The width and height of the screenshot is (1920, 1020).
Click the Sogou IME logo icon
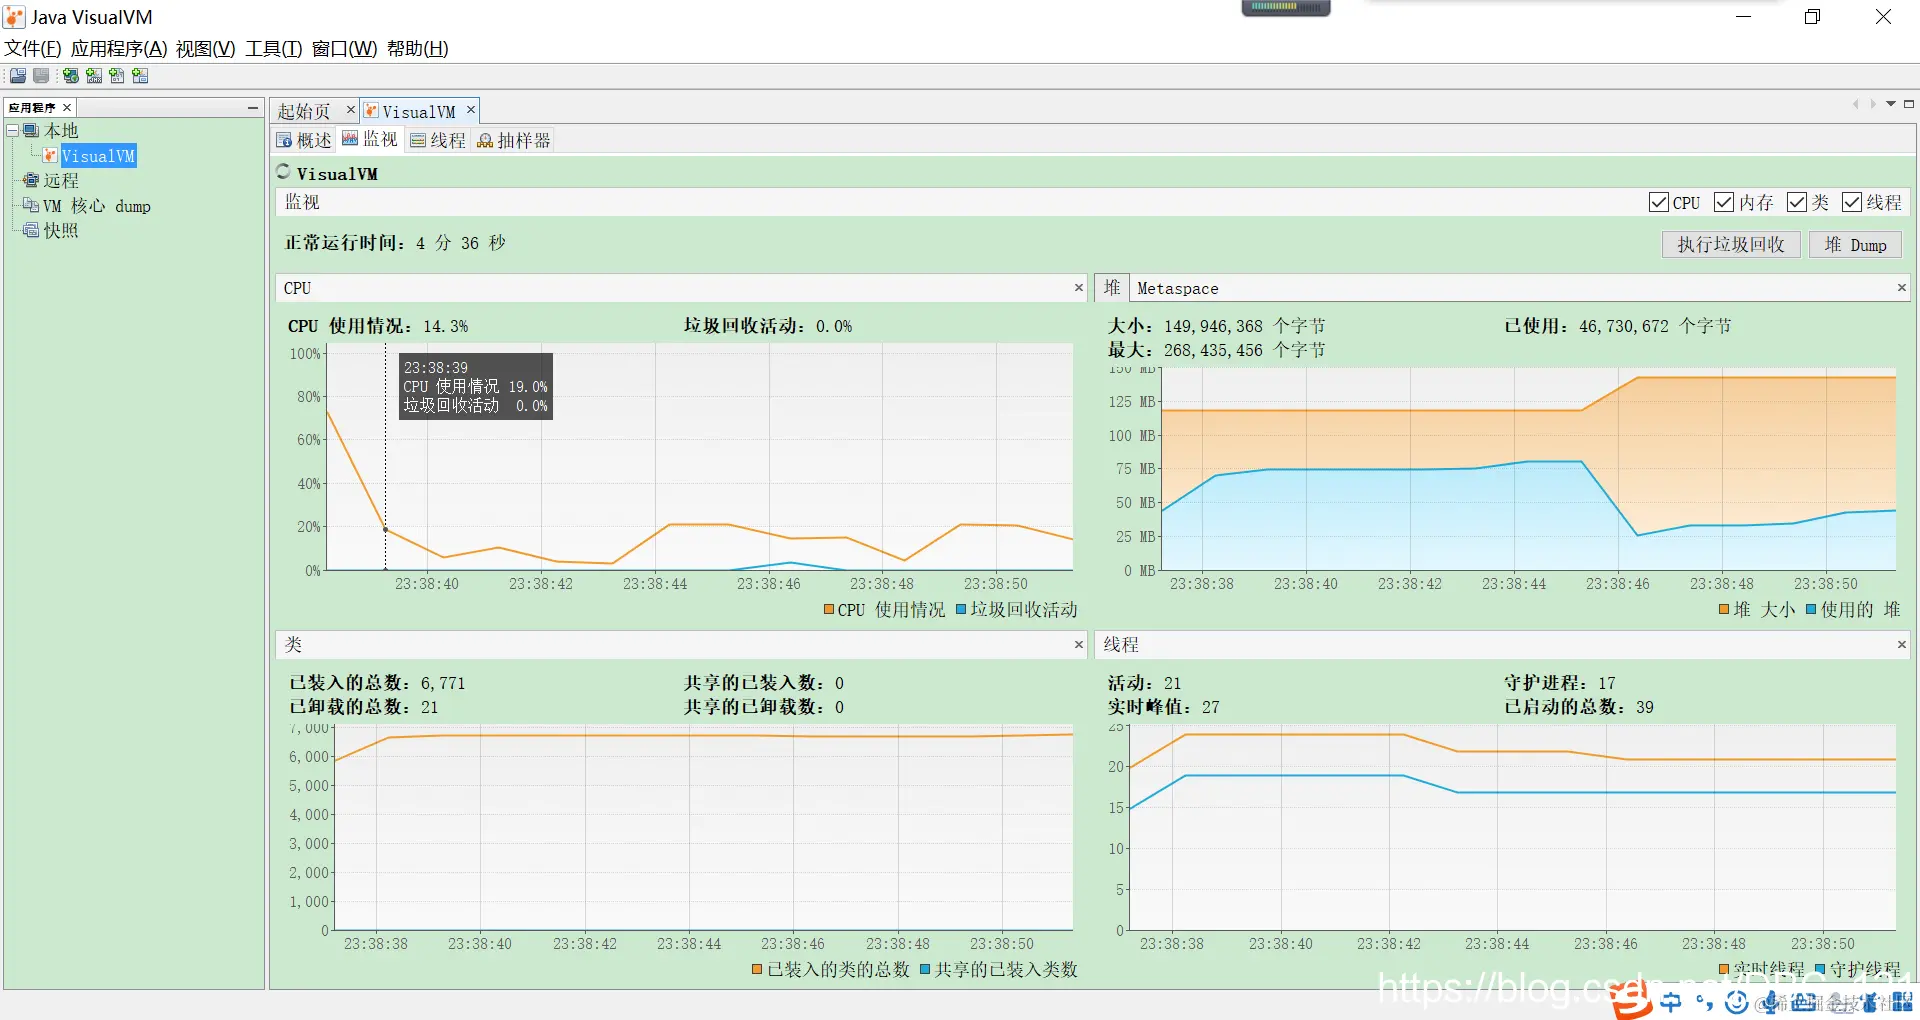click(x=1631, y=1000)
